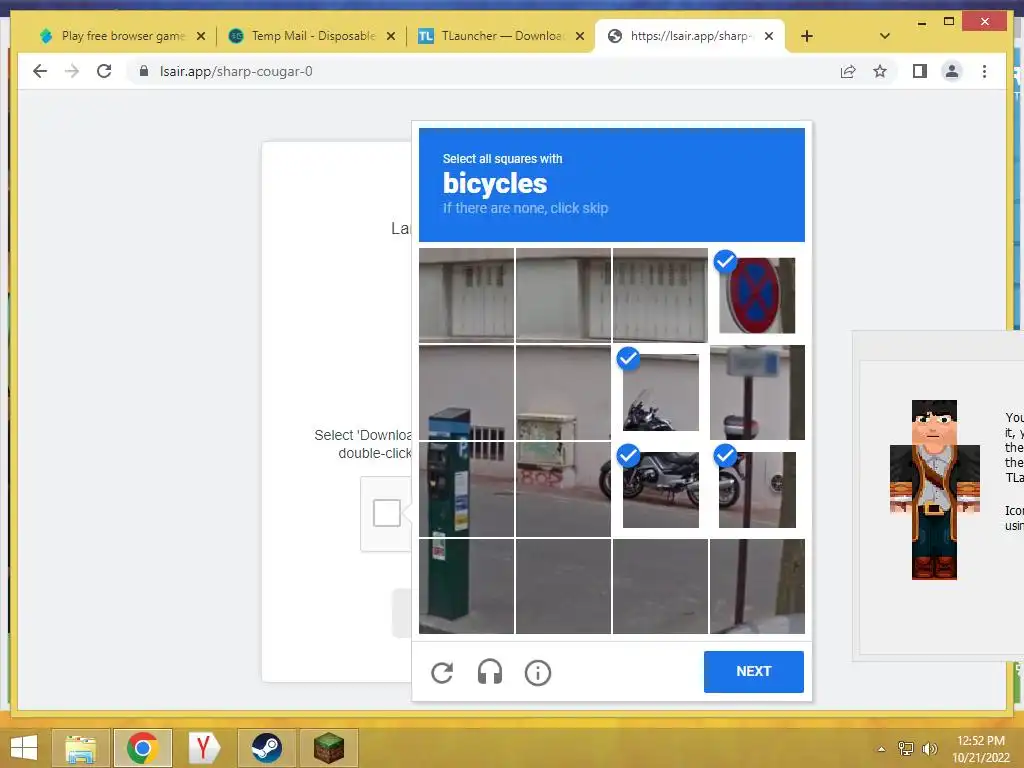Show hidden system tray icons
Image resolution: width=1024 pixels, height=768 pixels.
881,749
